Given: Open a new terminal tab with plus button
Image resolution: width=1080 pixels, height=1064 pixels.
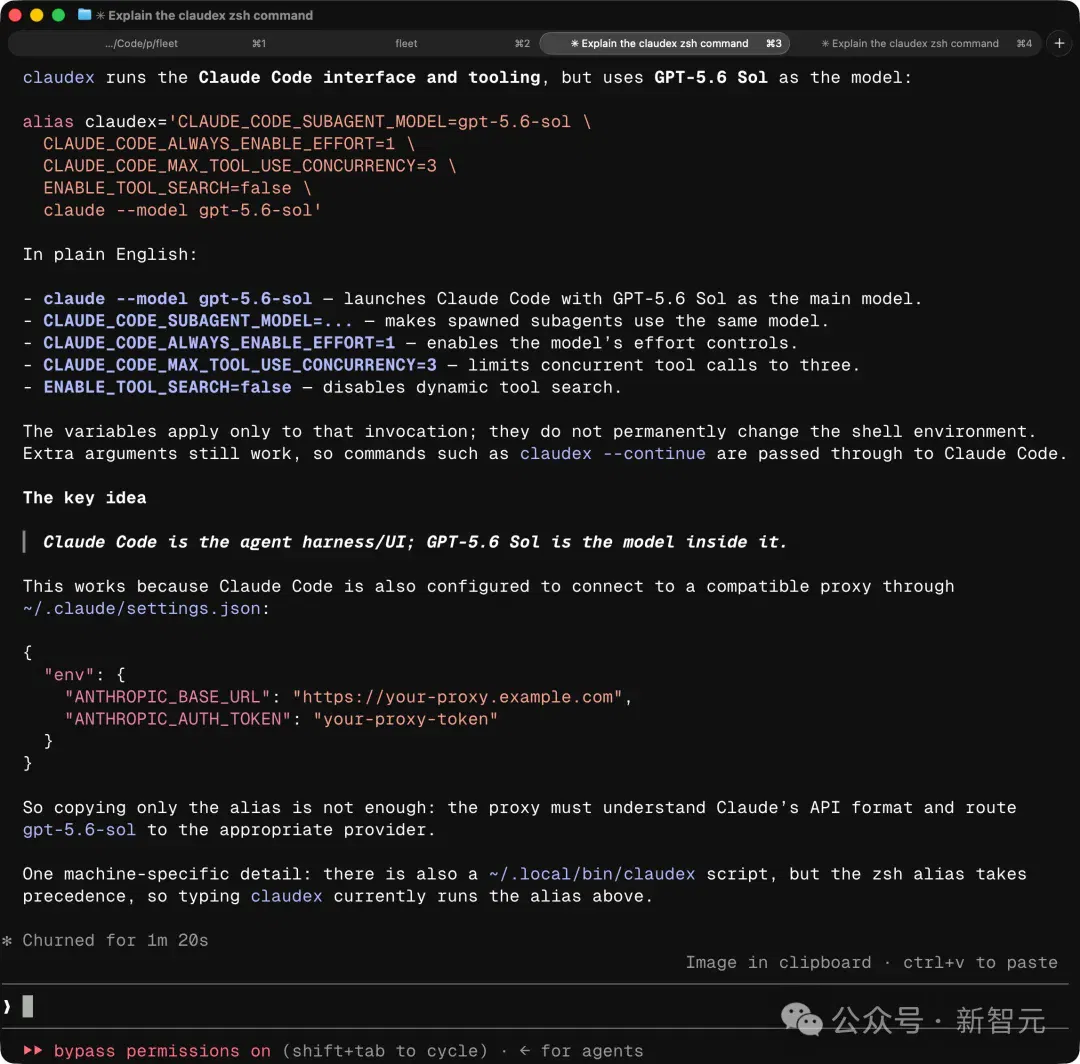Looking at the screenshot, I should (x=1059, y=43).
